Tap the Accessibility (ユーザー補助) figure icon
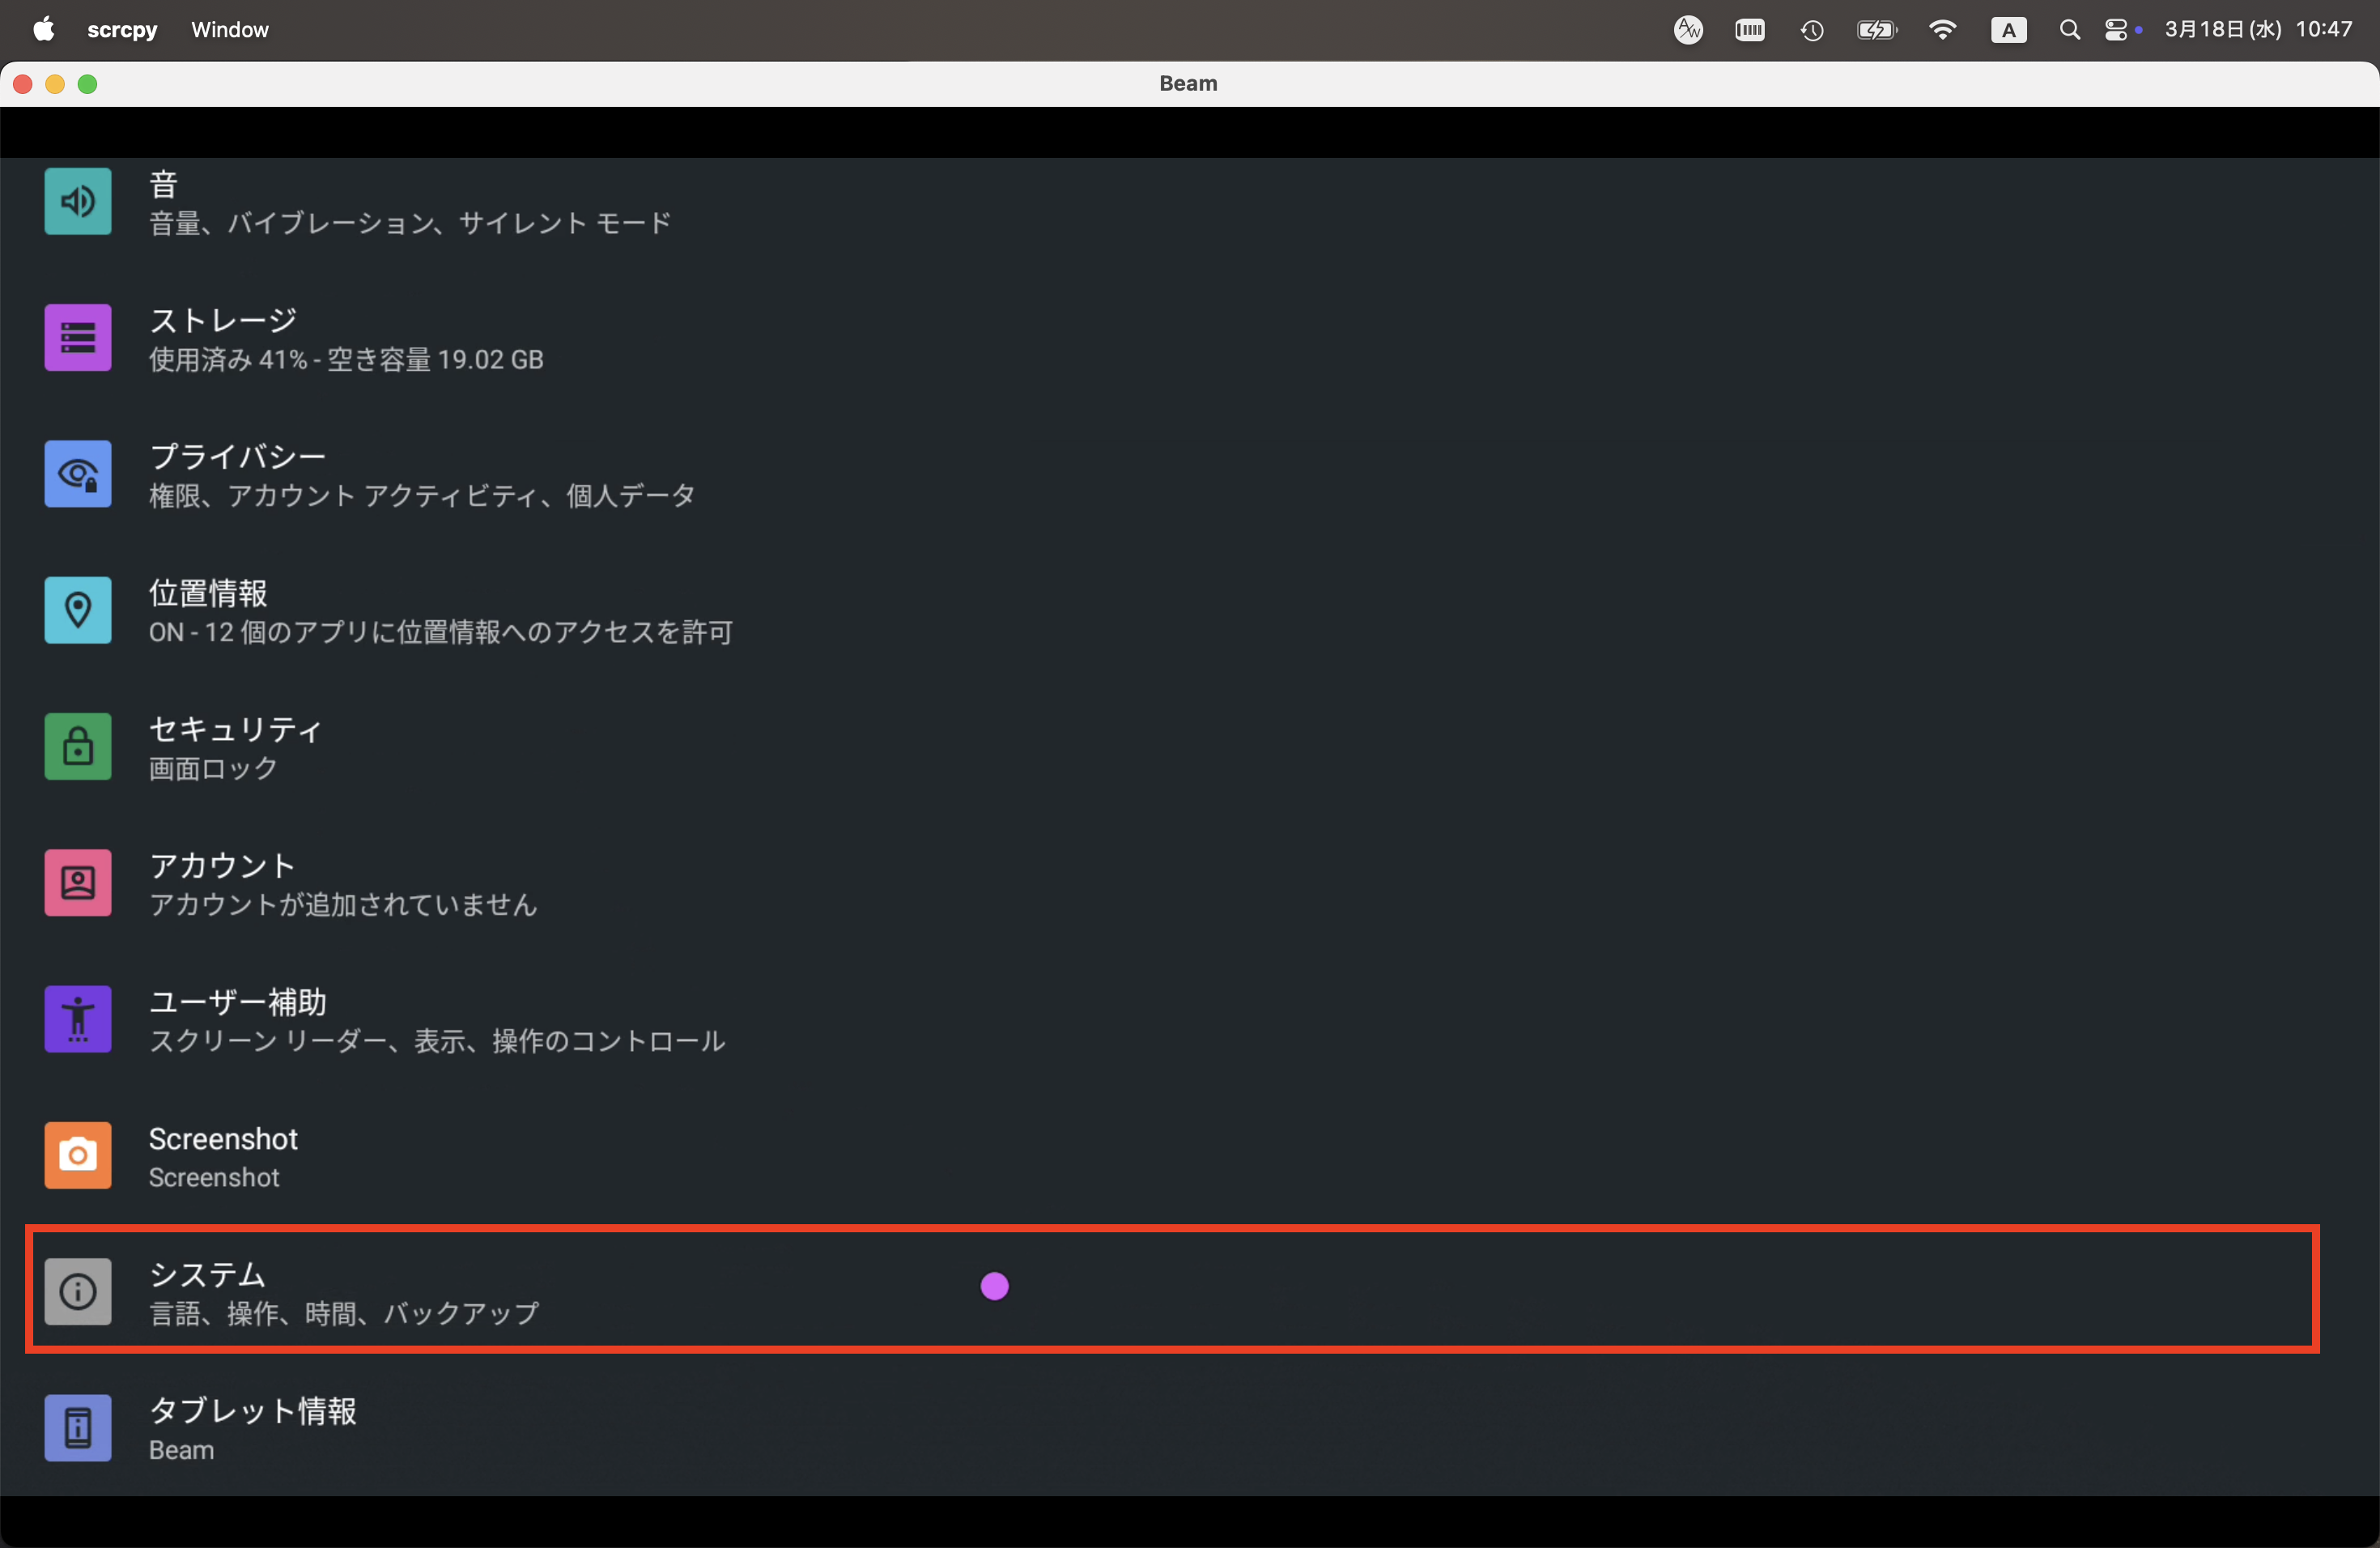 point(78,1019)
